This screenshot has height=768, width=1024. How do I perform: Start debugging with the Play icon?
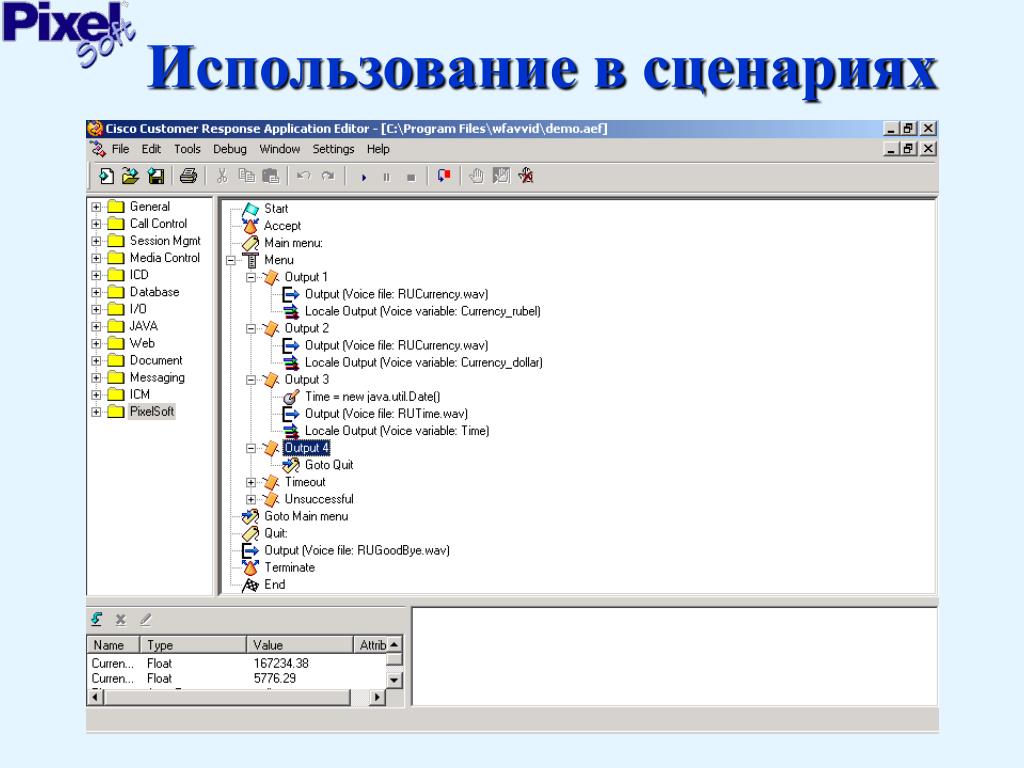364,177
